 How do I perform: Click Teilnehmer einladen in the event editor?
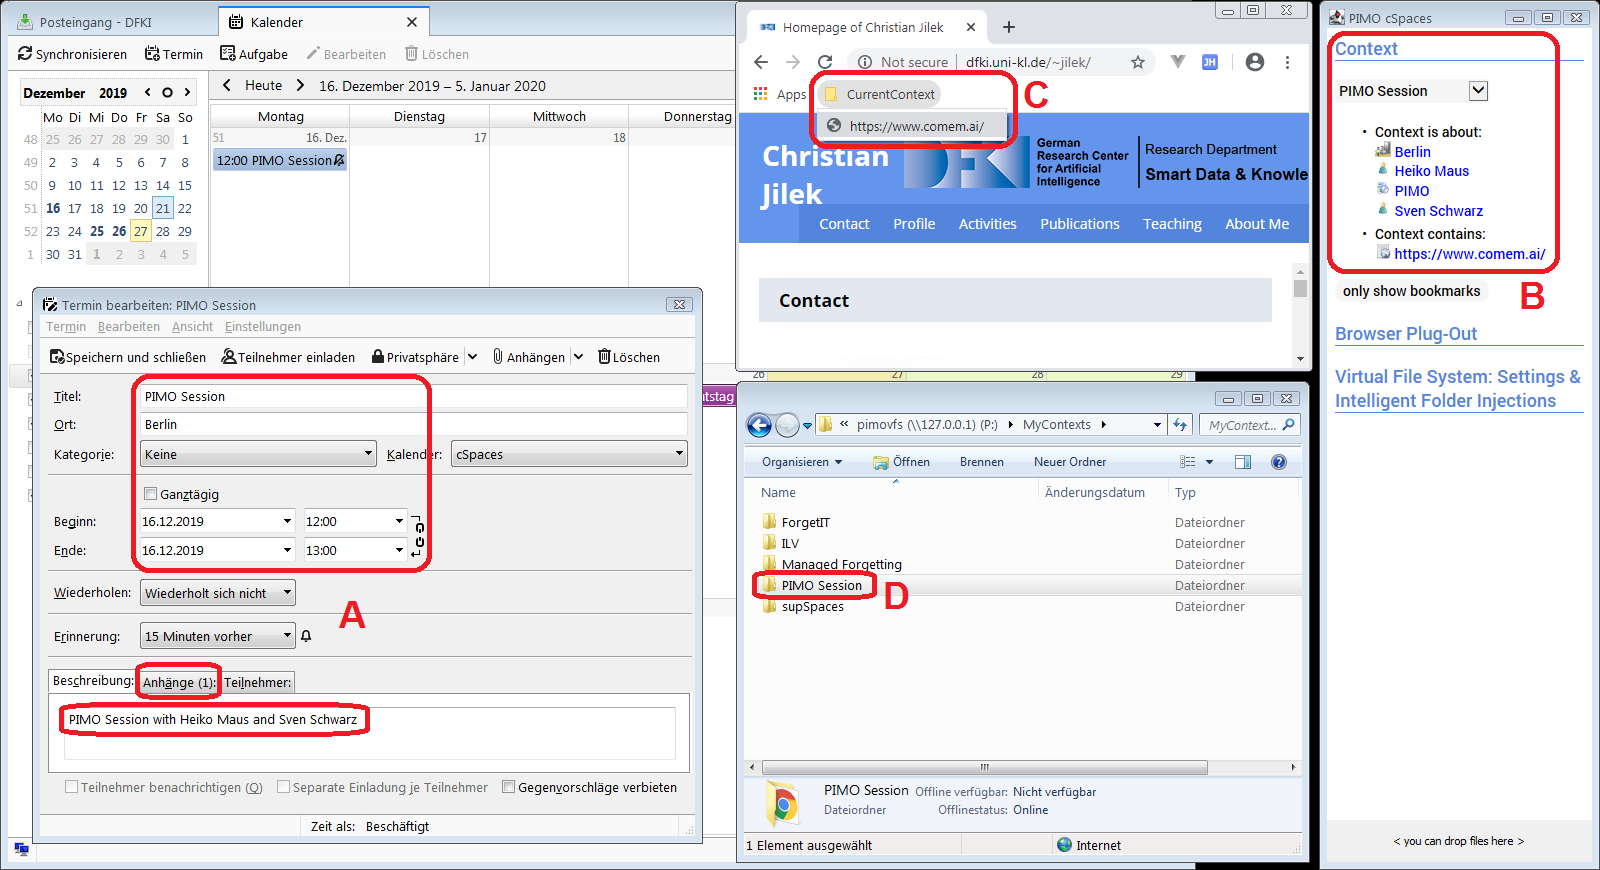(288, 357)
